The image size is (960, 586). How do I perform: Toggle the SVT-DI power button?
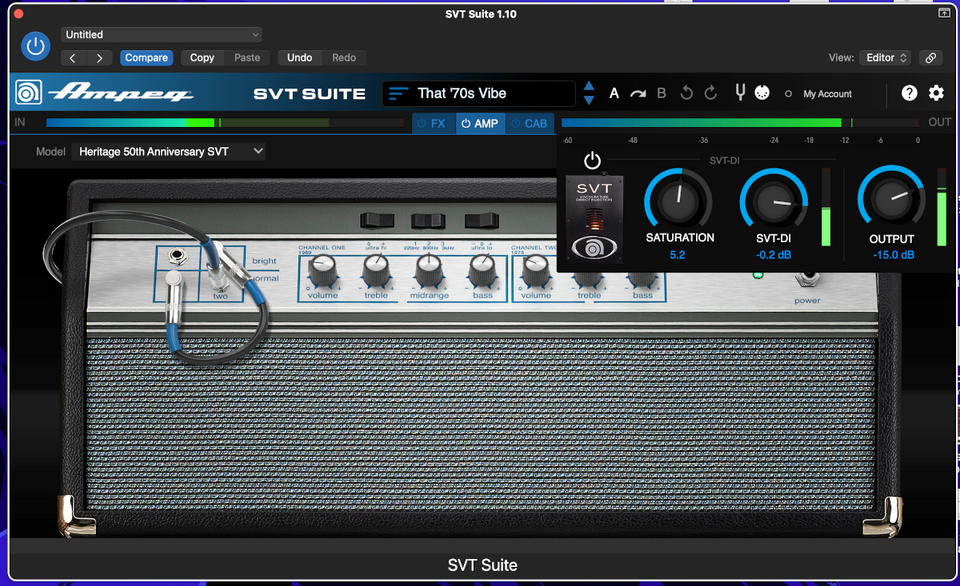(592, 161)
